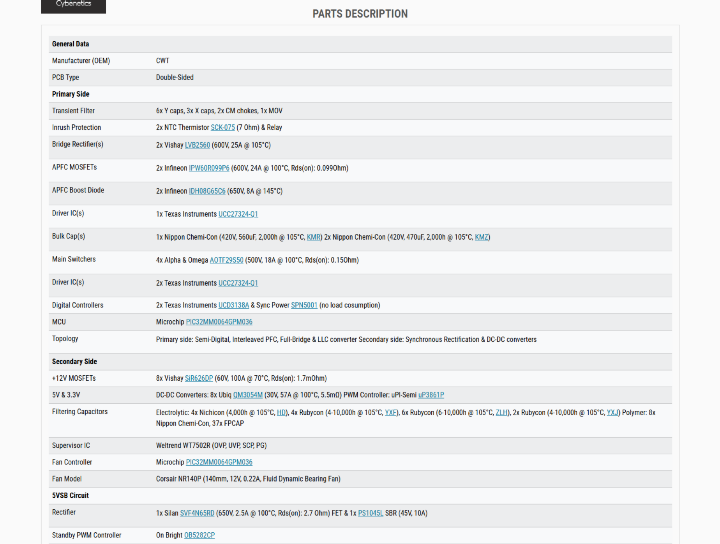The image size is (720, 544).
Task: Click the KMR bulk capacitor series link
Action: pos(314,237)
